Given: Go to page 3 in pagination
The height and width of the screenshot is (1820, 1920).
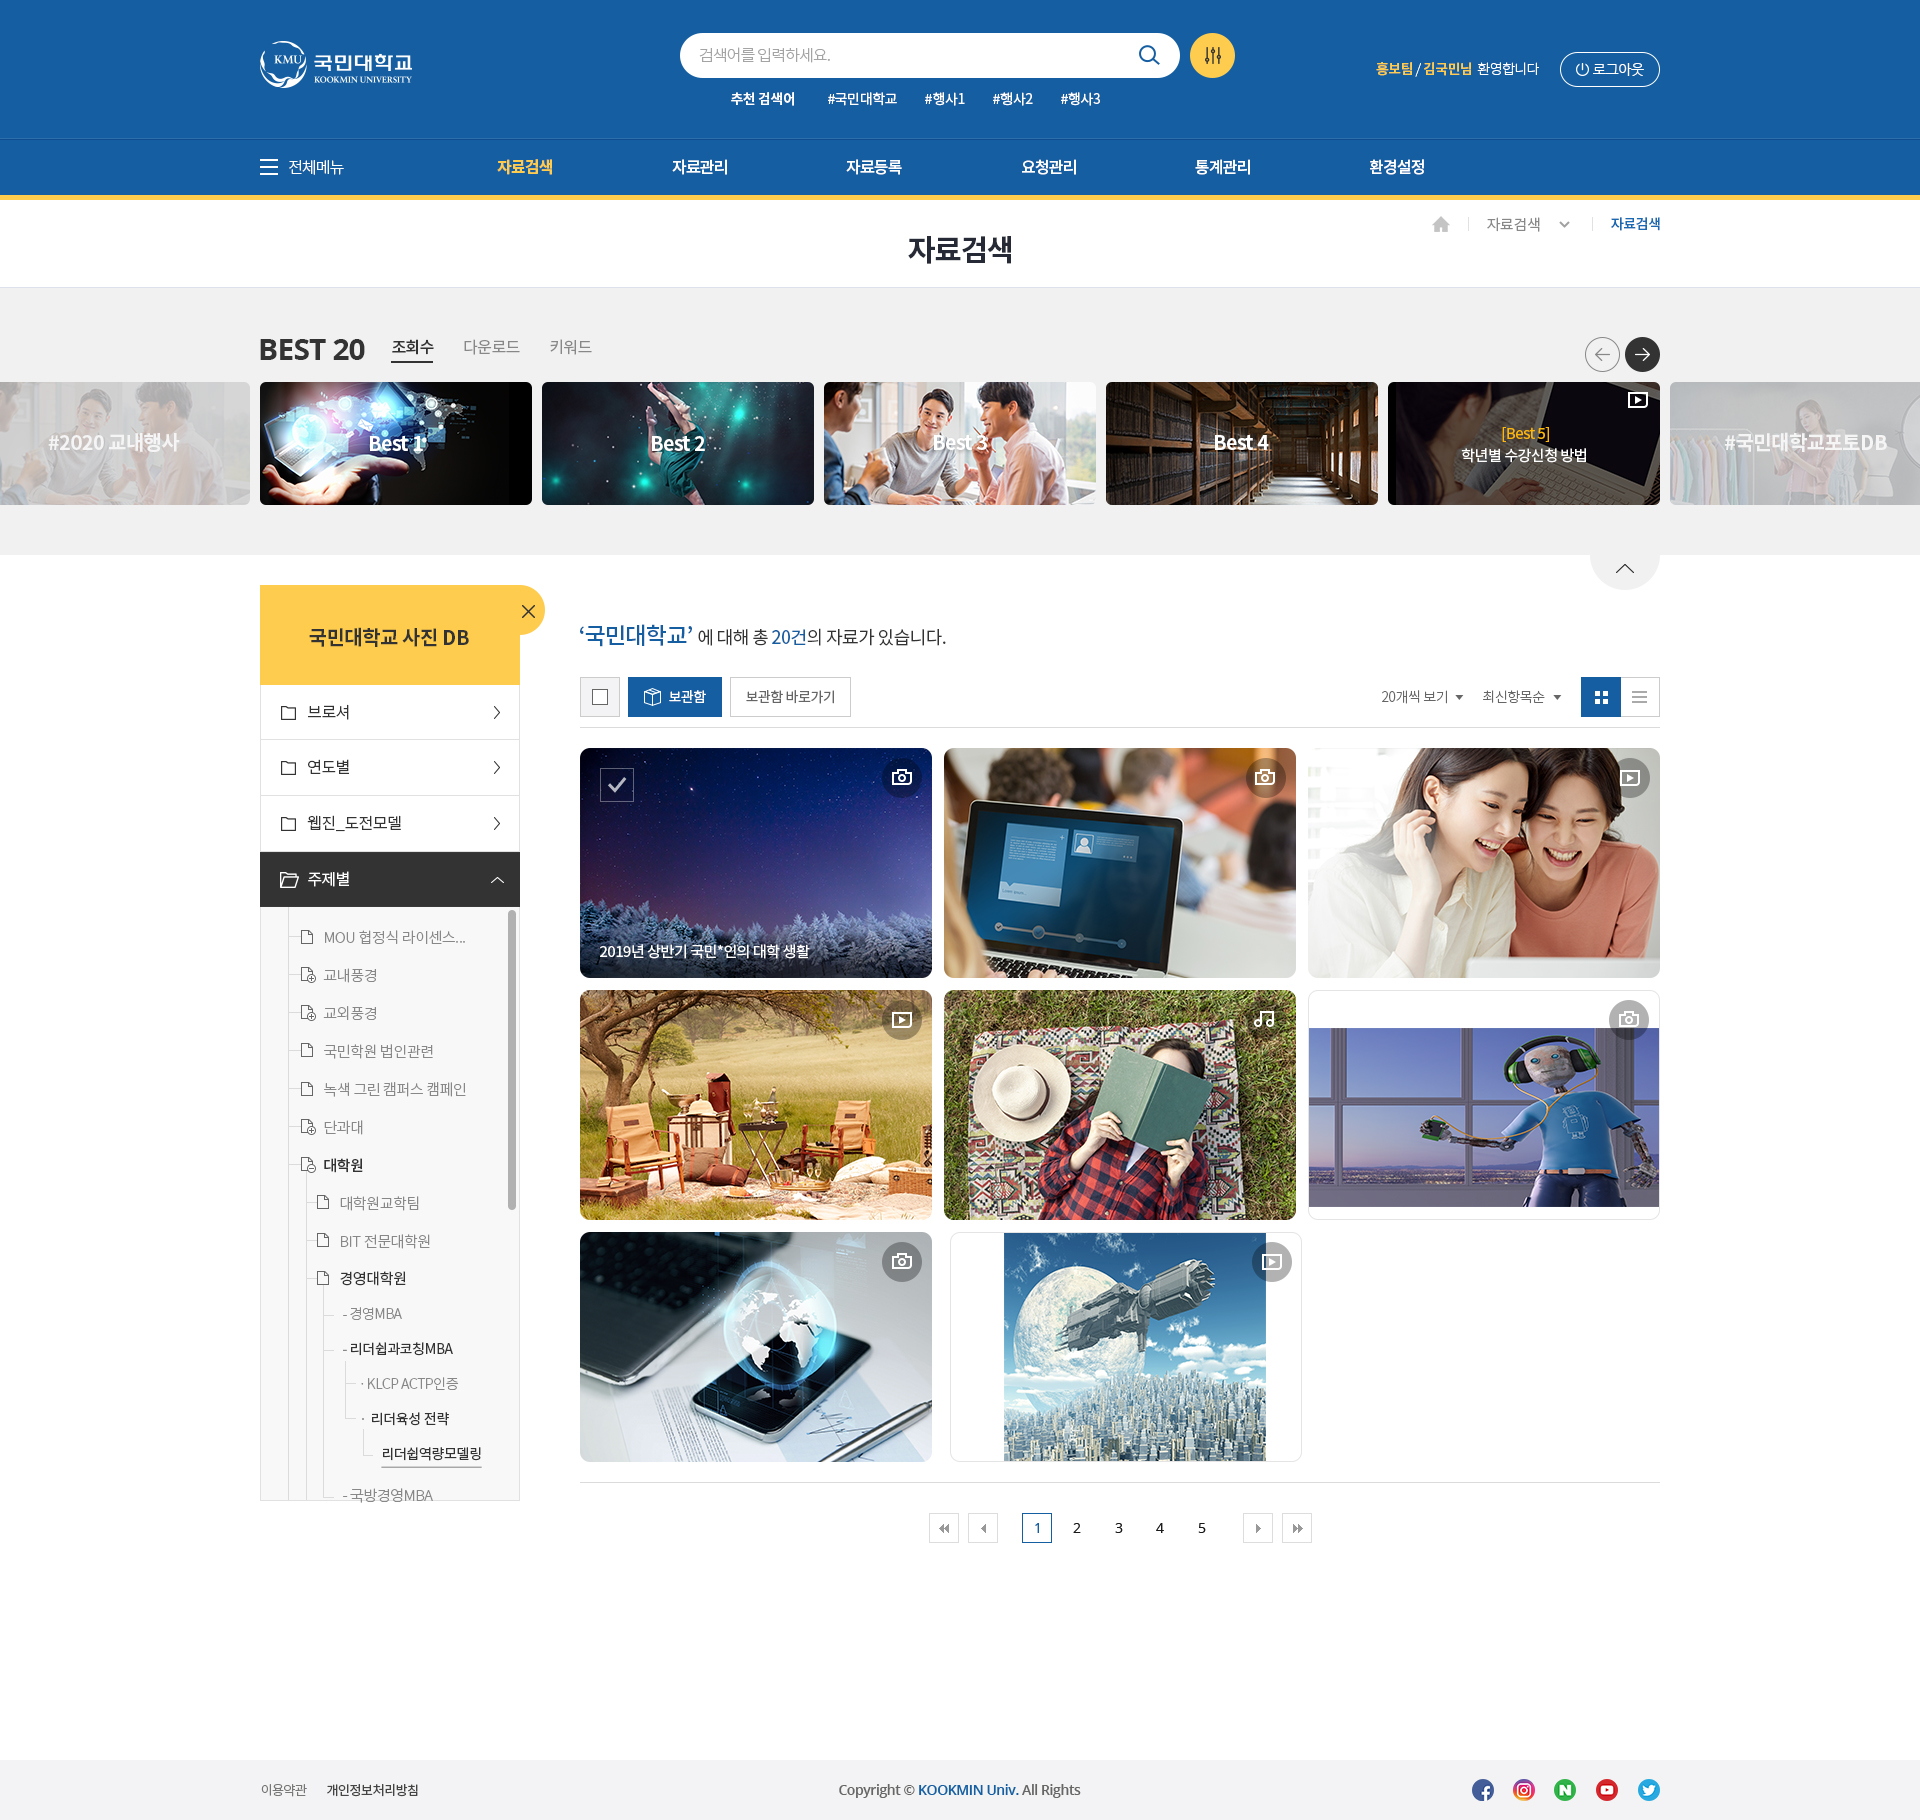Looking at the screenshot, I should tap(1118, 1528).
